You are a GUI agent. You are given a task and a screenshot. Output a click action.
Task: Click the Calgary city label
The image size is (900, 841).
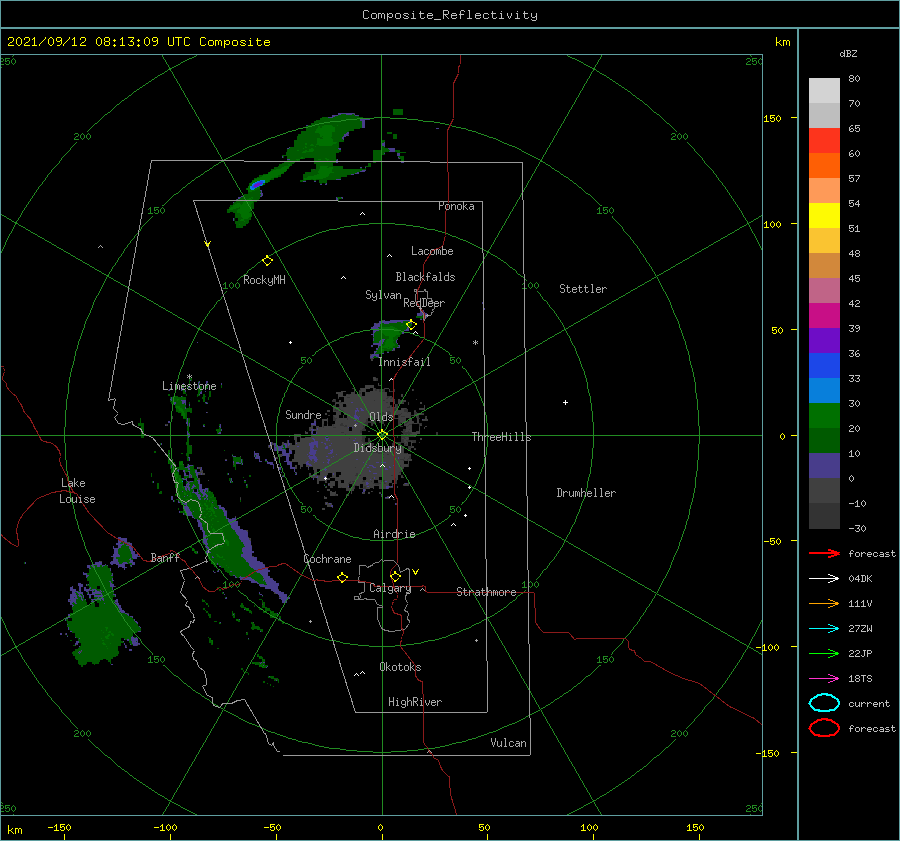click(390, 588)
